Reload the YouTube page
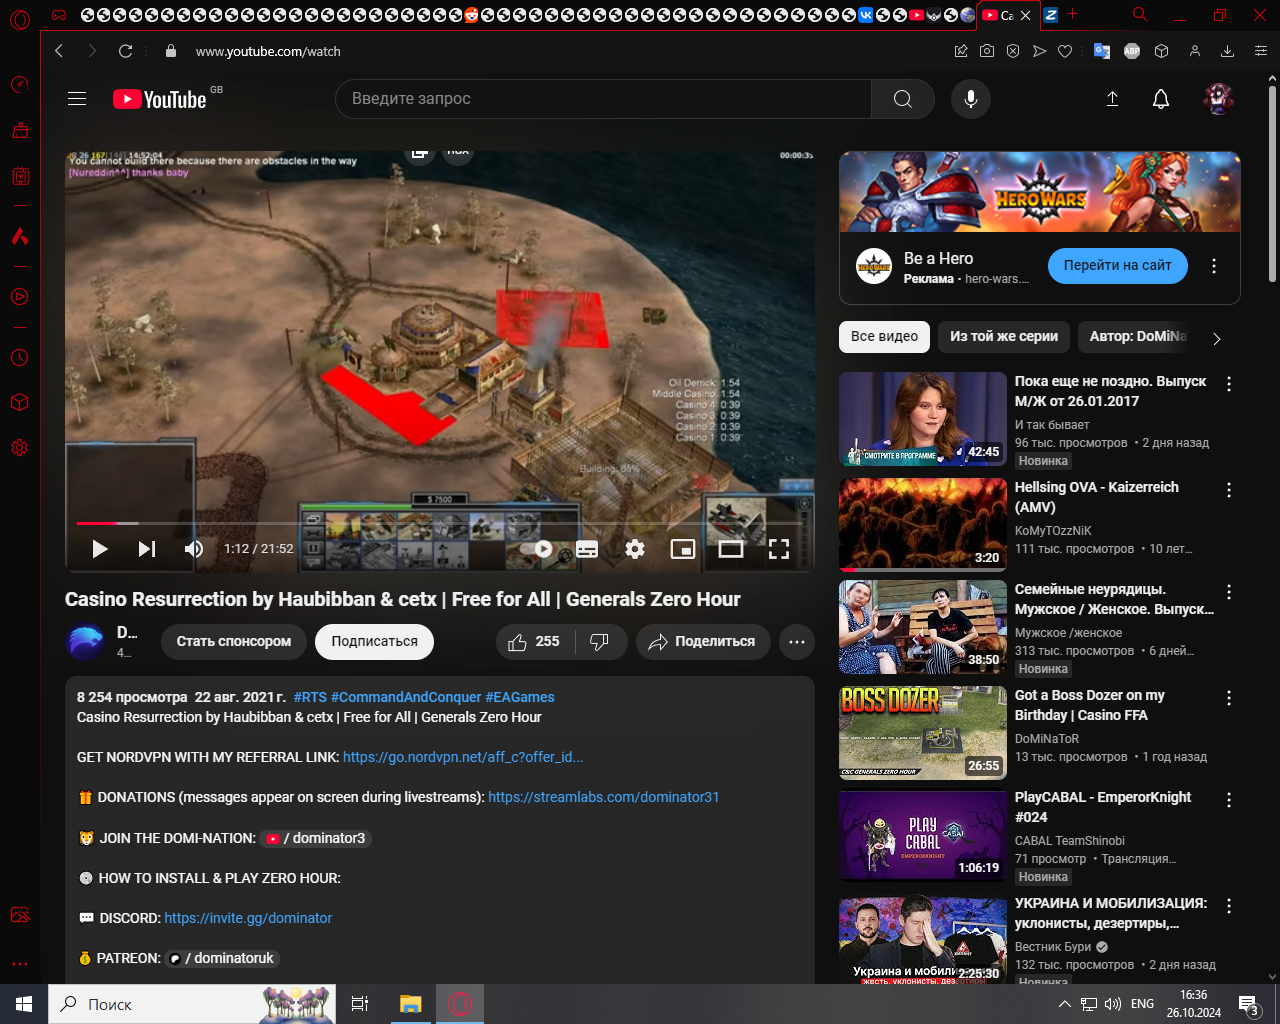Image resolution: width=1280 pixels, height=1024 pixels. tap(125, 51)
